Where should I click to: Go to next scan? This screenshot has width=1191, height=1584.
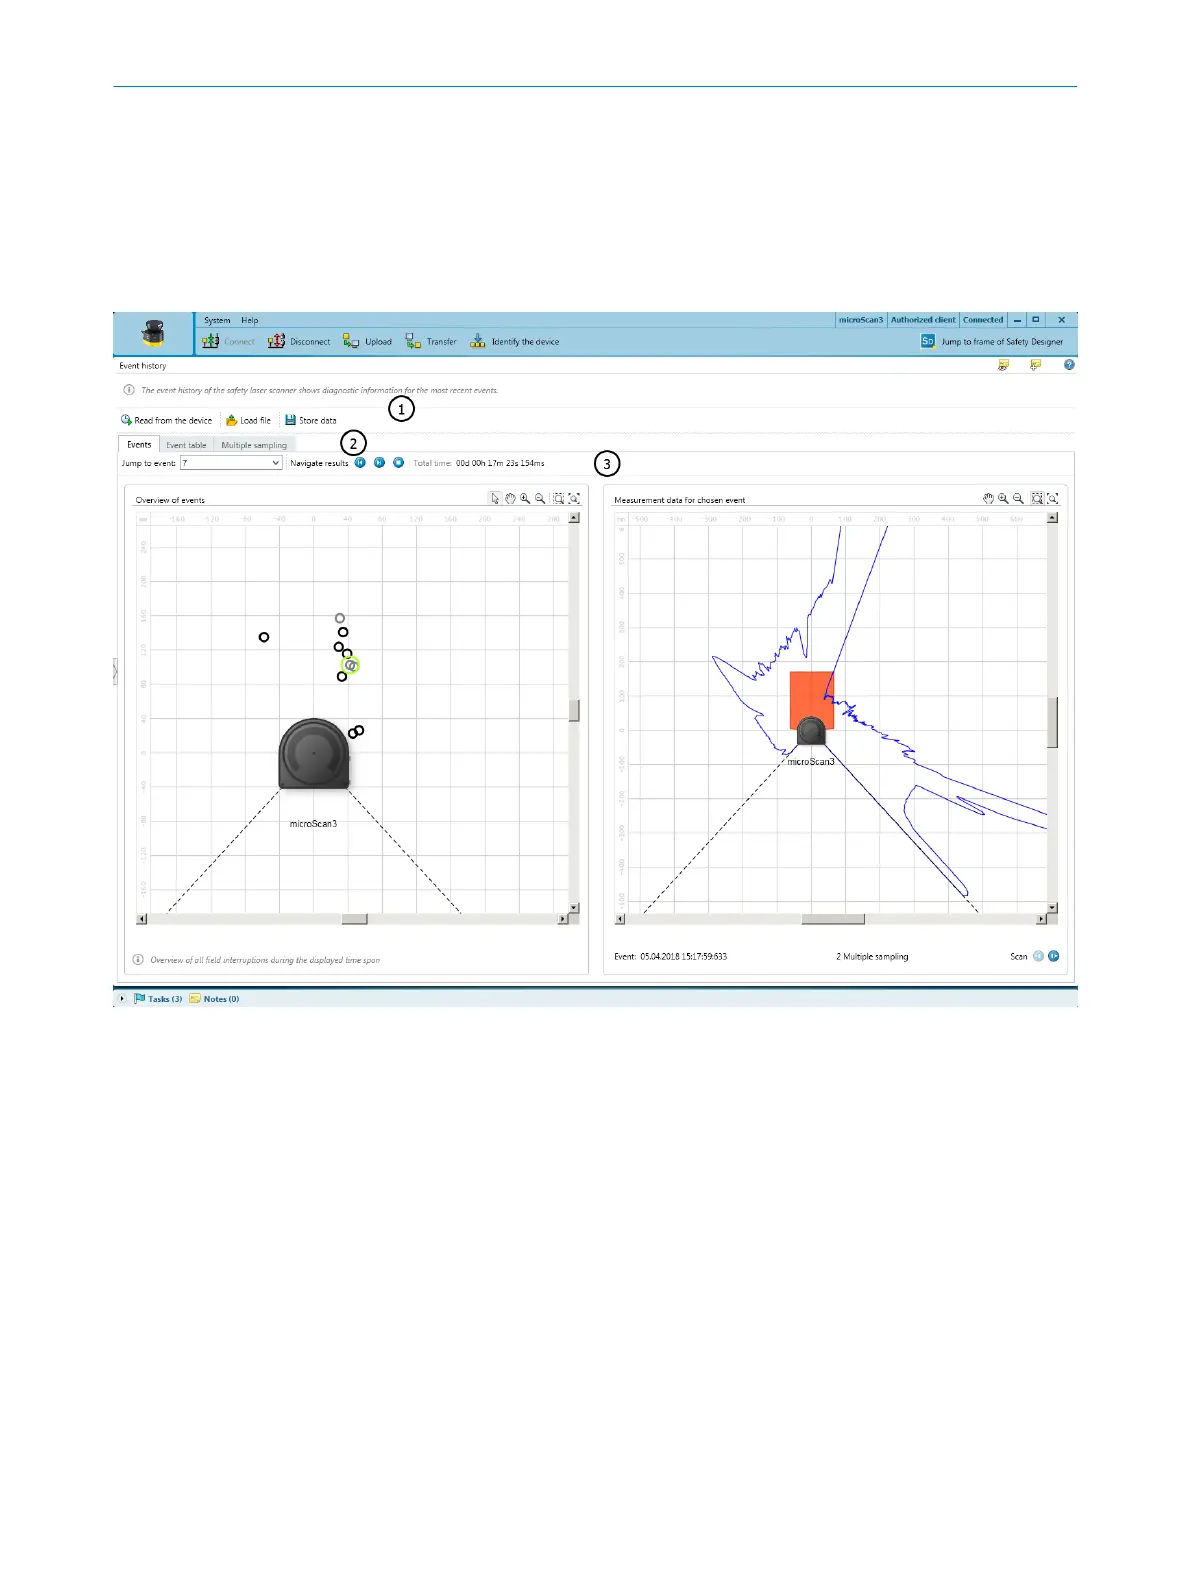1054,956
